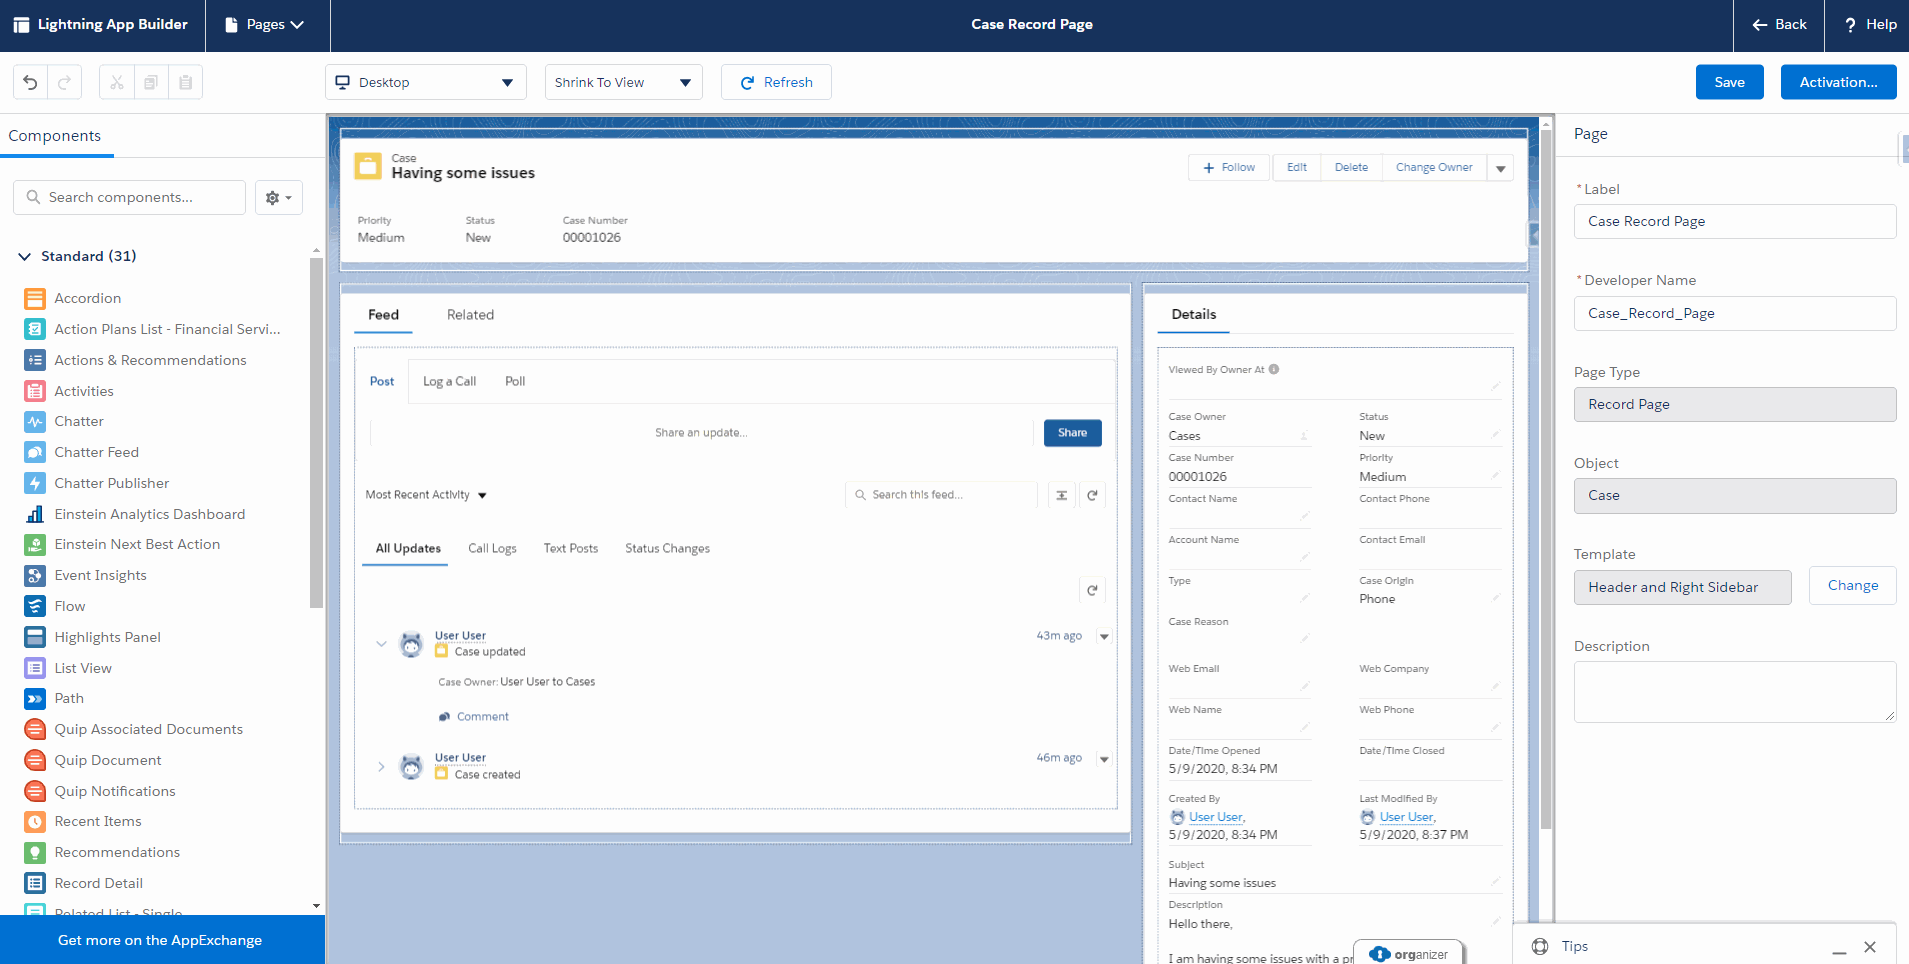
Task: Click the Paste clipboard icon
Action: click(x=185, y=82)
